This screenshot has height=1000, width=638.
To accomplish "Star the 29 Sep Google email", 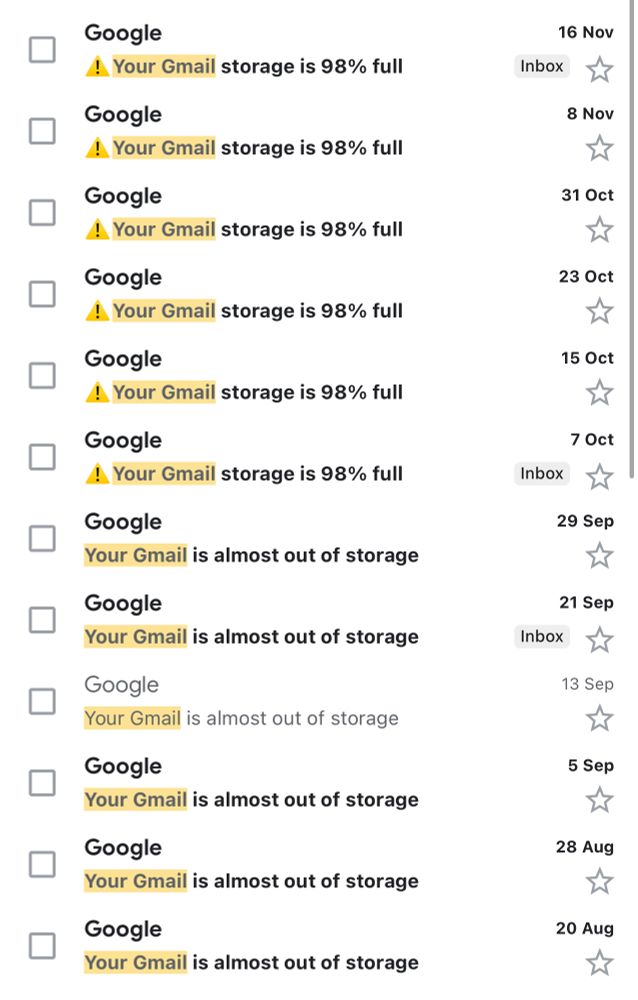I will (x=599, y=556).
